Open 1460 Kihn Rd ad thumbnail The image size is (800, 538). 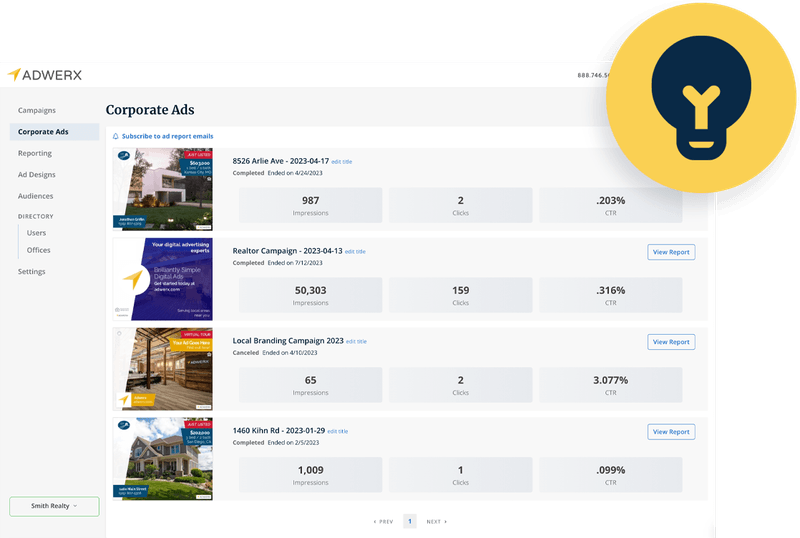point(163,459)
